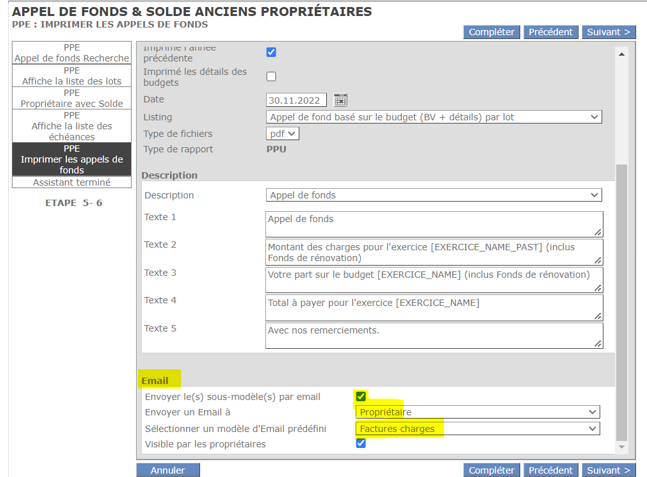647x477 pixels.
Task: Click the Date input field
Action: click(x=298, y=100)
